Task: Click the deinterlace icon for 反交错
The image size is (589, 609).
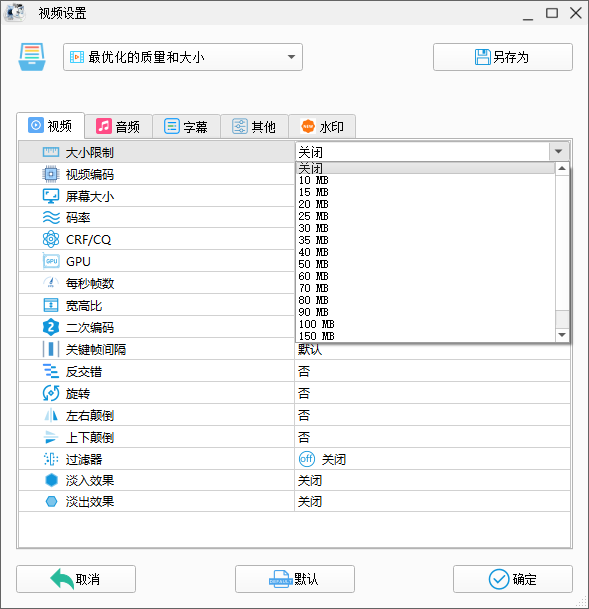Action: click(x=51, y=371)
